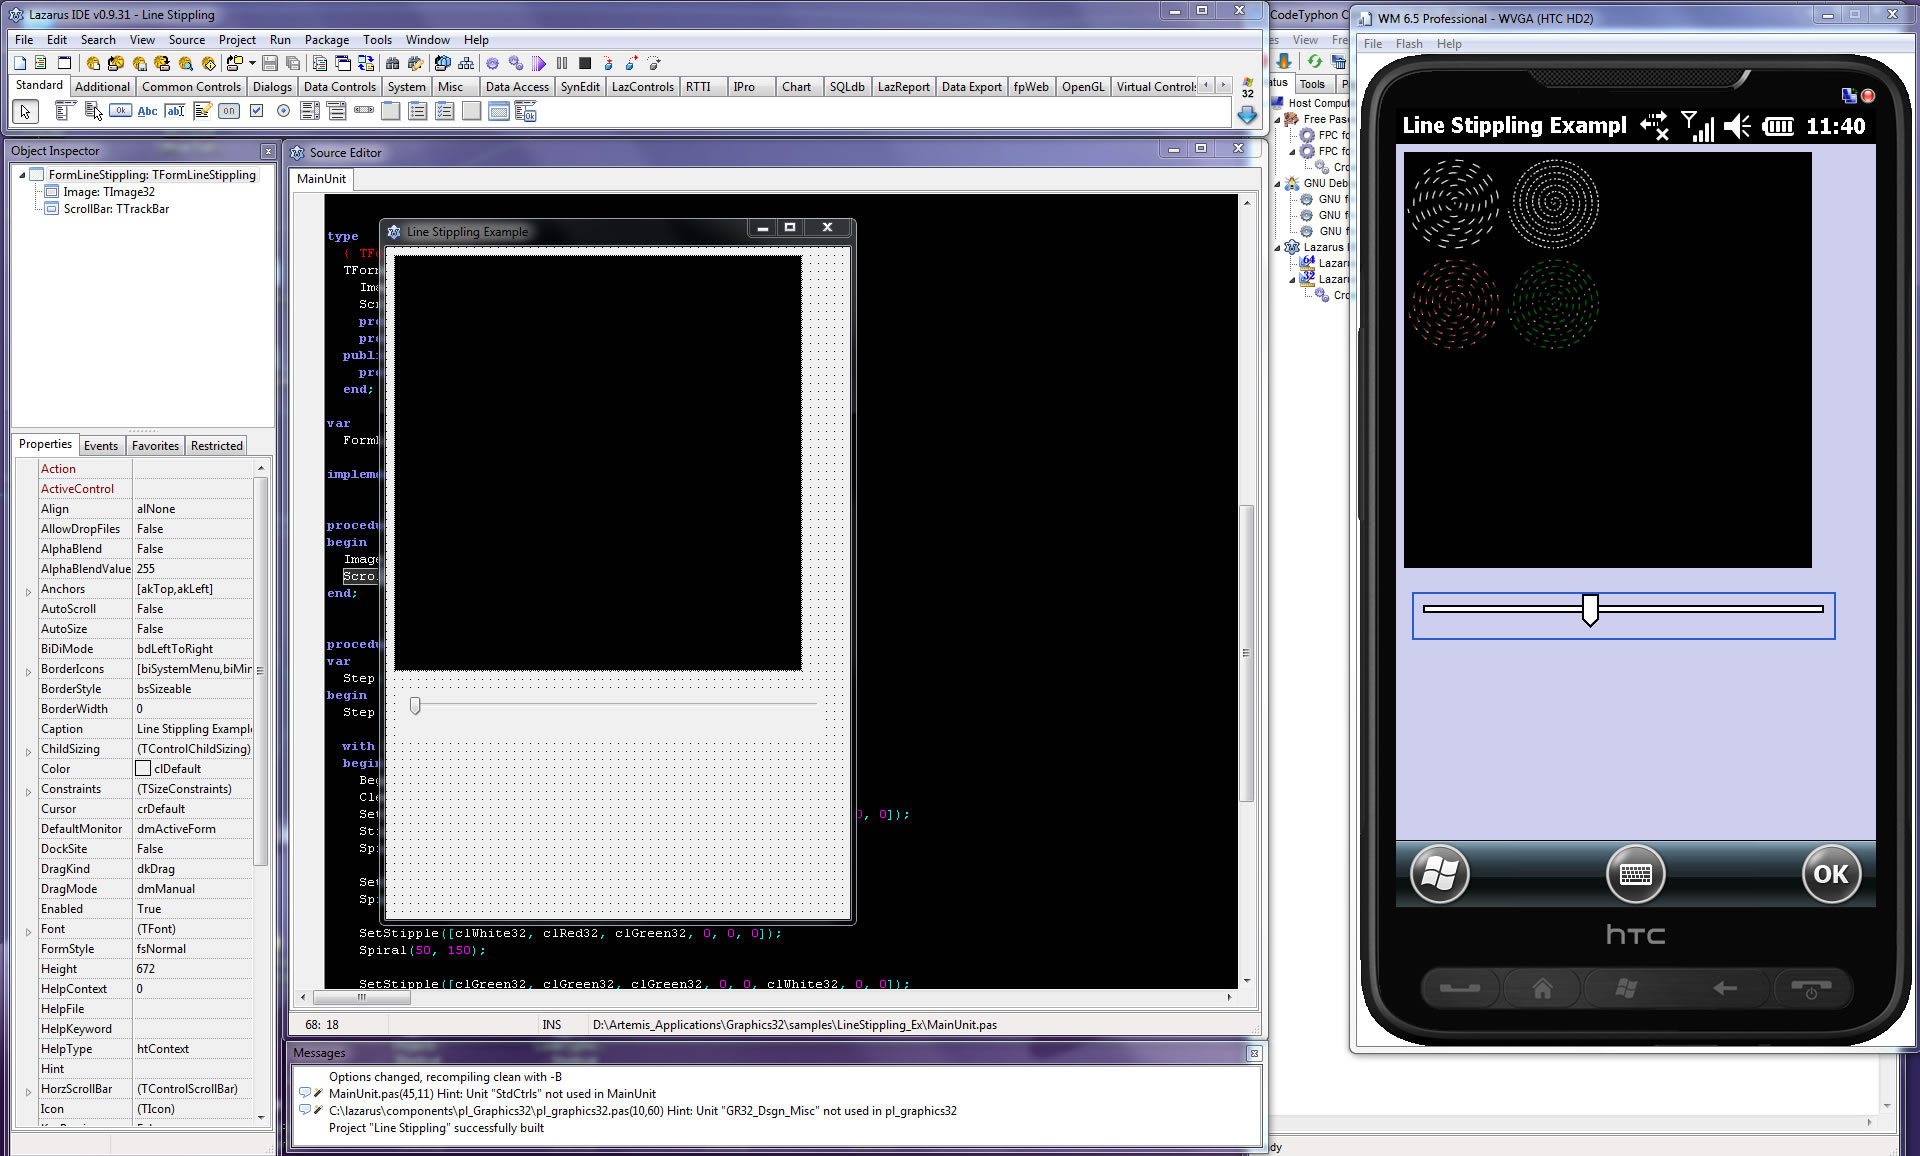Image resolution: width=1920 pixels, height=1156 pixels.
Task: Click the Stop toolbar icon
Action: point(585,63)
